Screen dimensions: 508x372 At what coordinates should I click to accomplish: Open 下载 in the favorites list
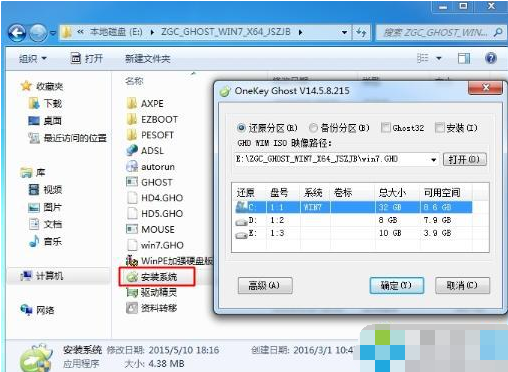click(45, 104)
